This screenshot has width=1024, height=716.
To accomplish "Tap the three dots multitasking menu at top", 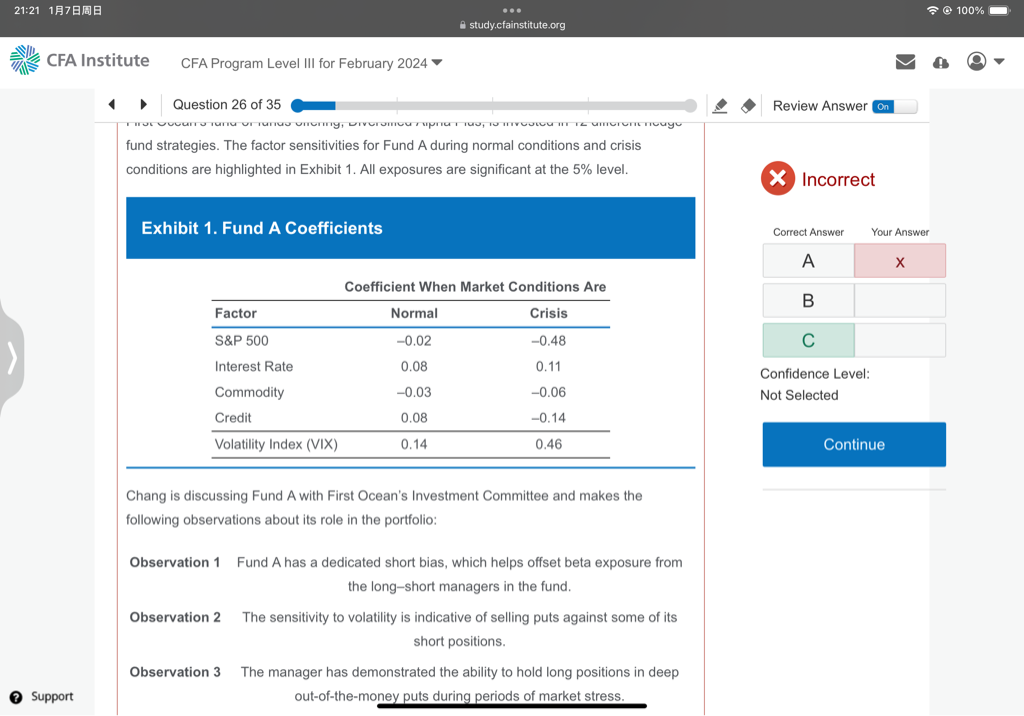I will tap(512, 11).
